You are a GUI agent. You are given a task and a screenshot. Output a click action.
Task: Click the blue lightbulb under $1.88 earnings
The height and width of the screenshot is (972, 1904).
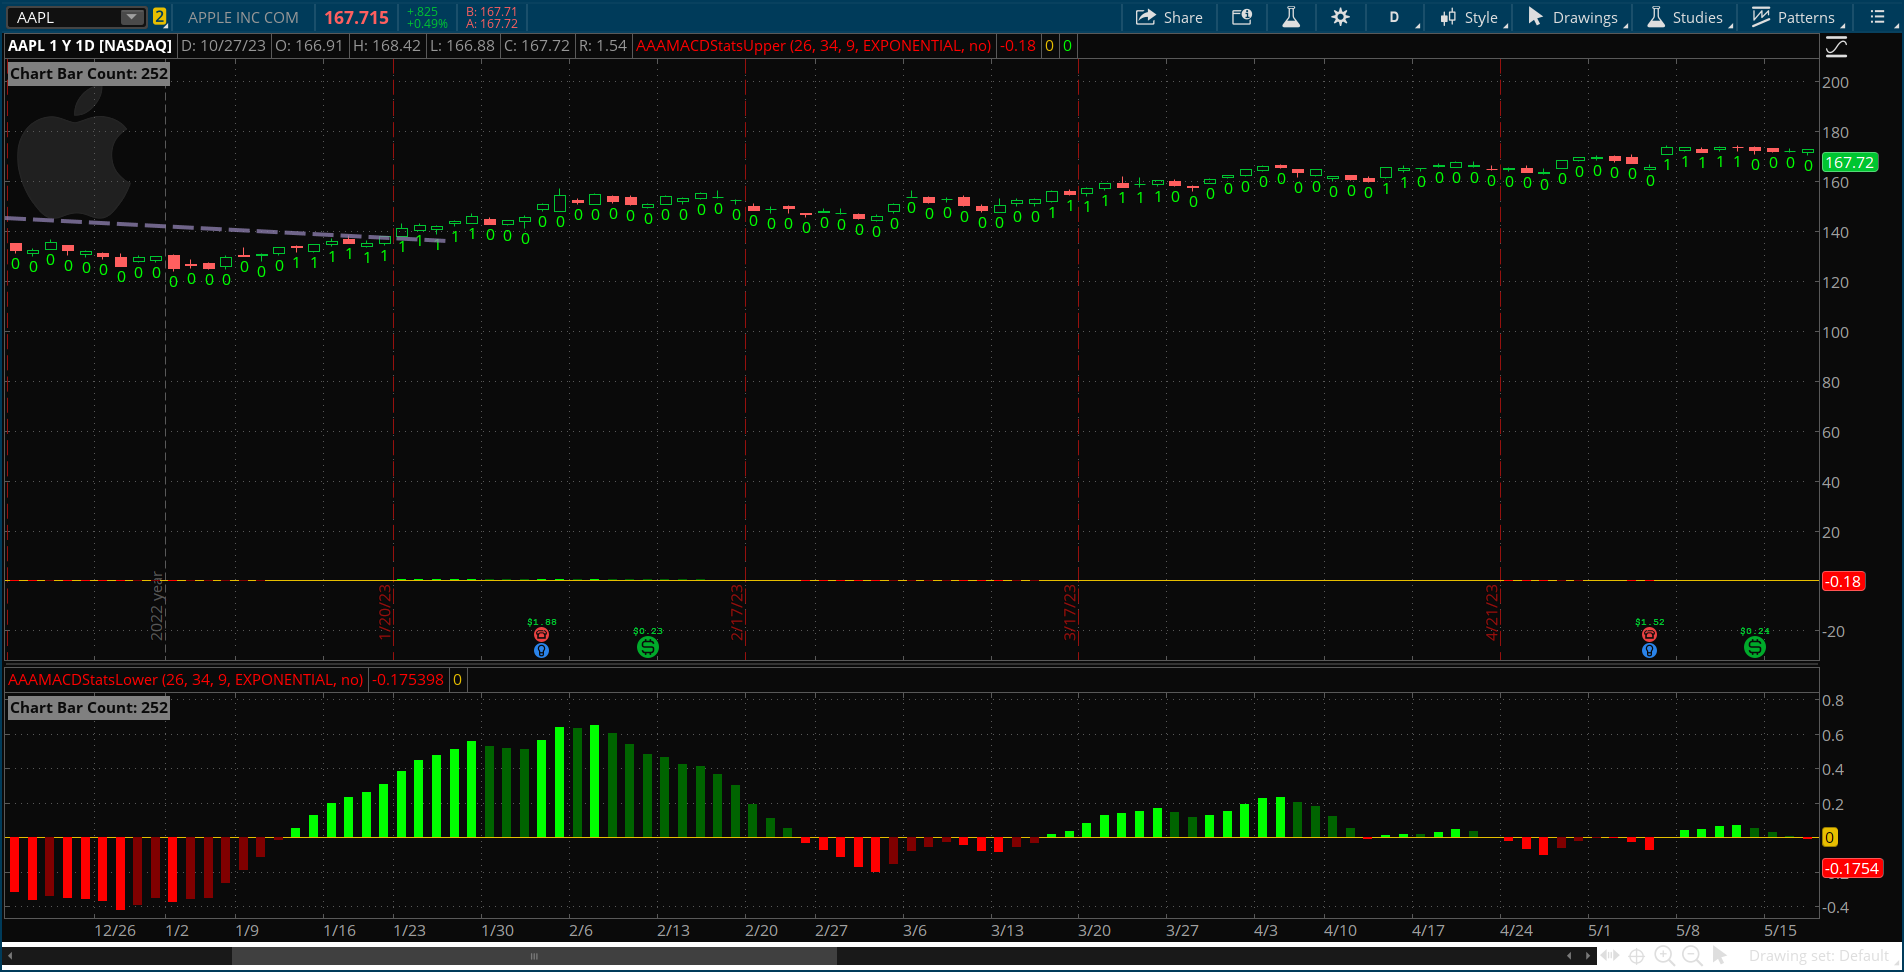[541, 651]
